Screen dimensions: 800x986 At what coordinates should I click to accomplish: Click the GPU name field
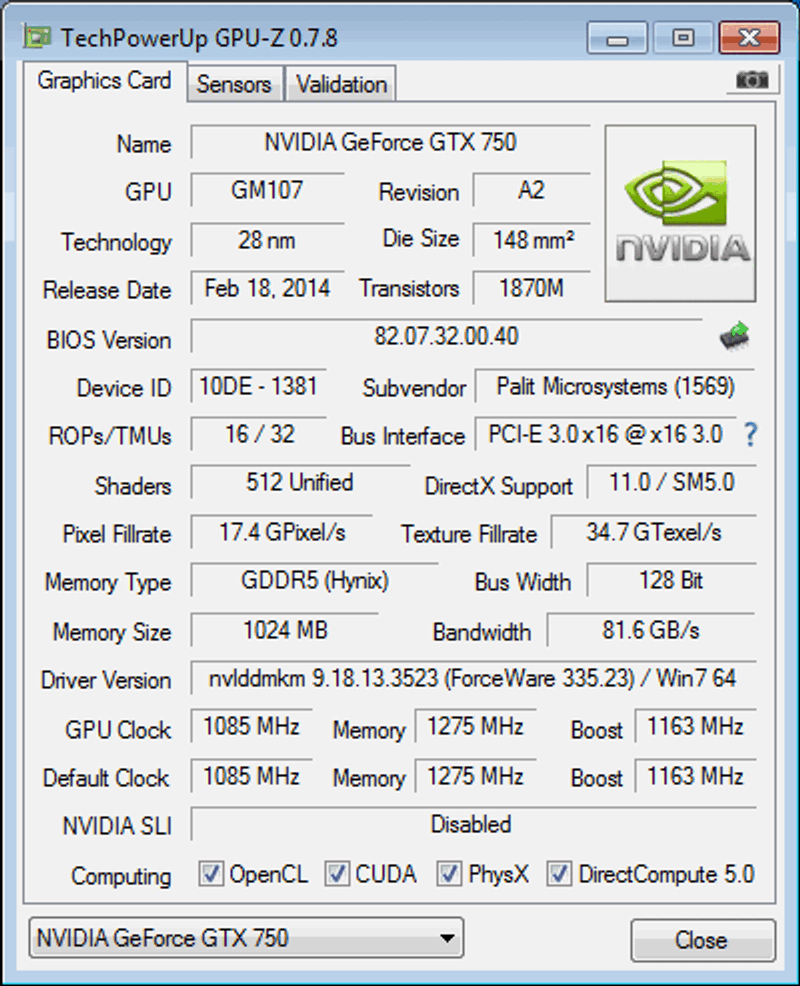coord(390,143)
